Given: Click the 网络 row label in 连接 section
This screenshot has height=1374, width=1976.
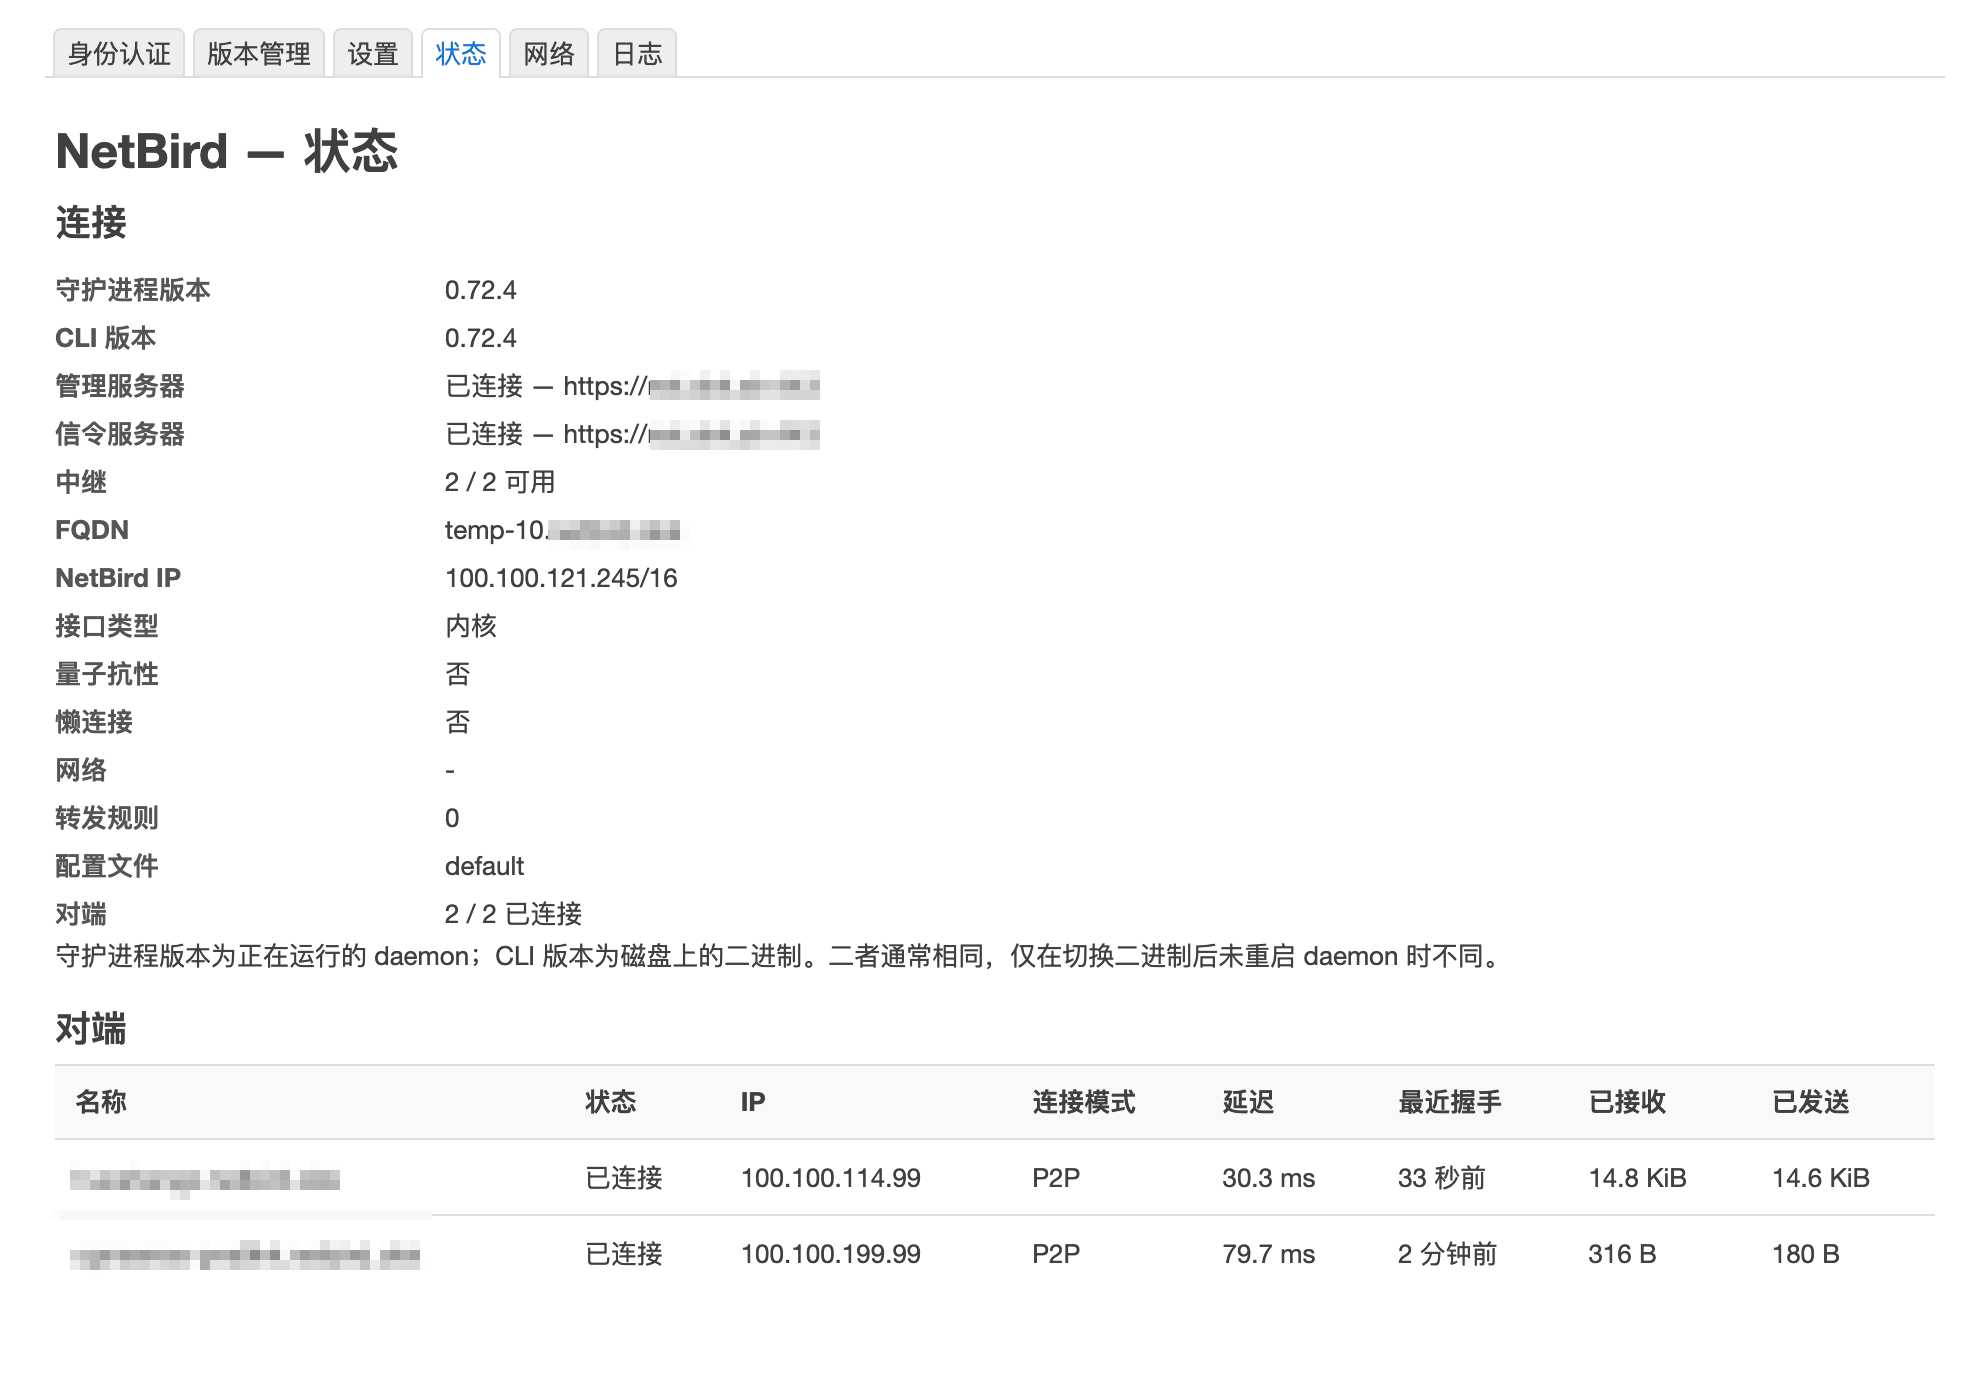Looking at the screenshot, I should coord(81,770).
